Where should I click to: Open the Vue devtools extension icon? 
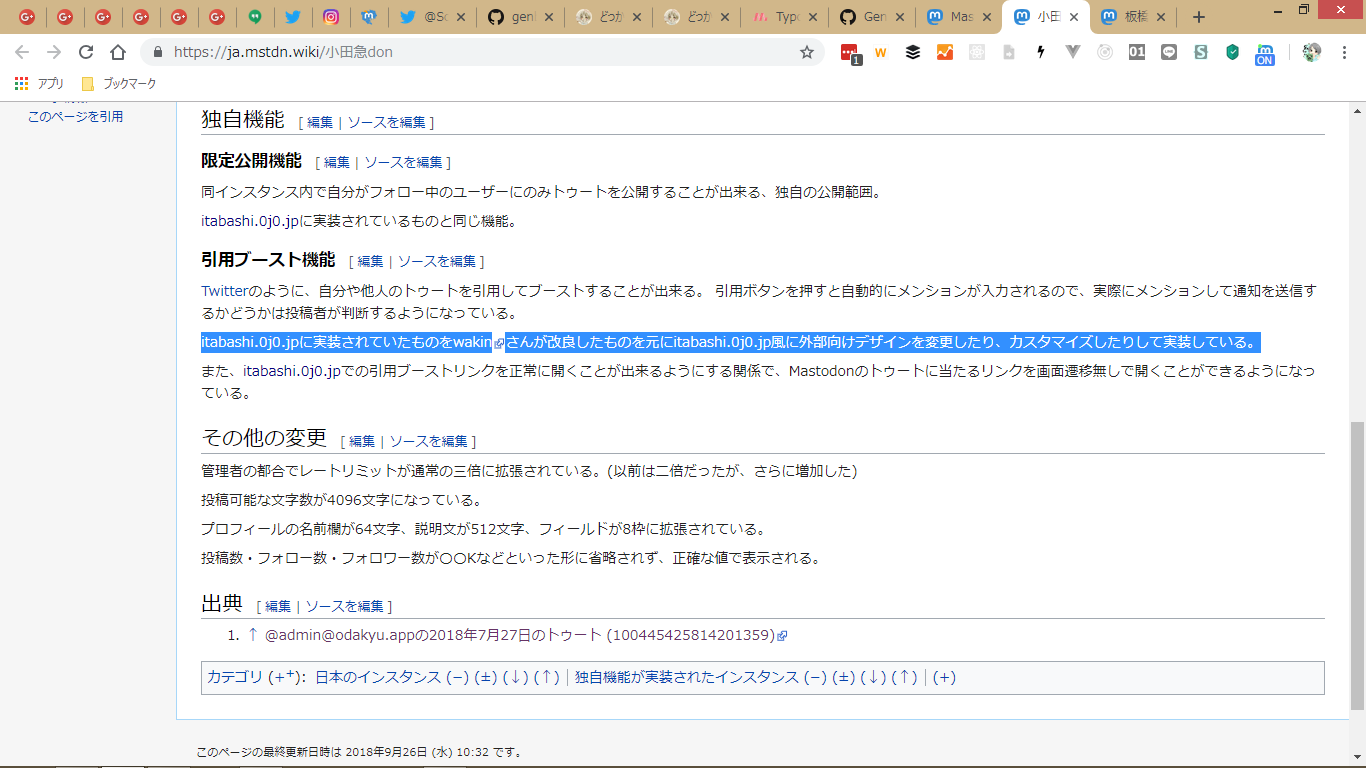(1073, 53)
